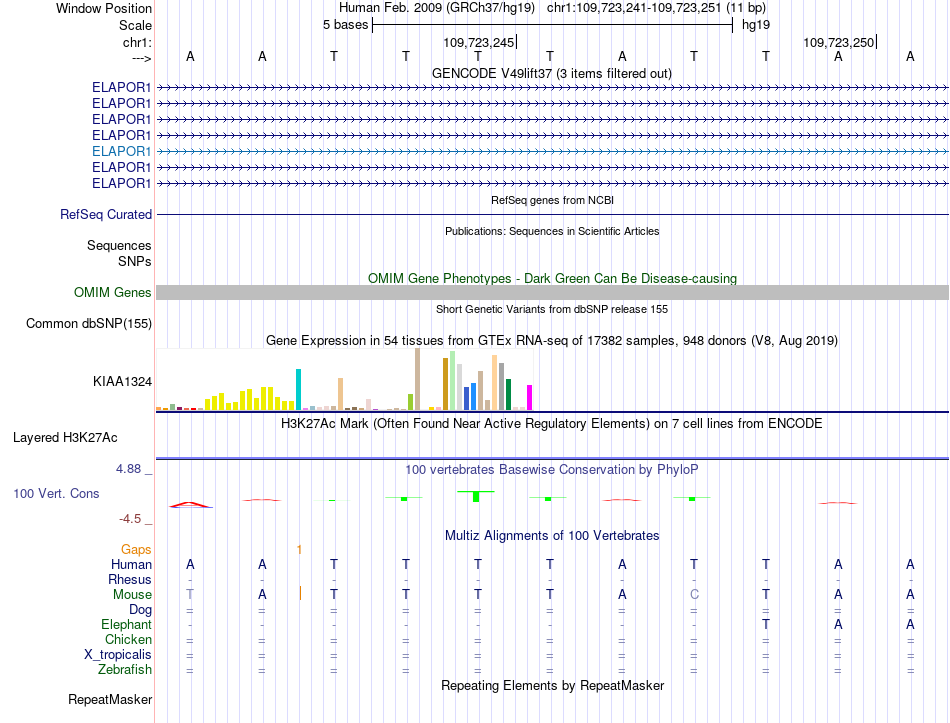Click the tall tan GTEx expression bar

tap(417, 379)
